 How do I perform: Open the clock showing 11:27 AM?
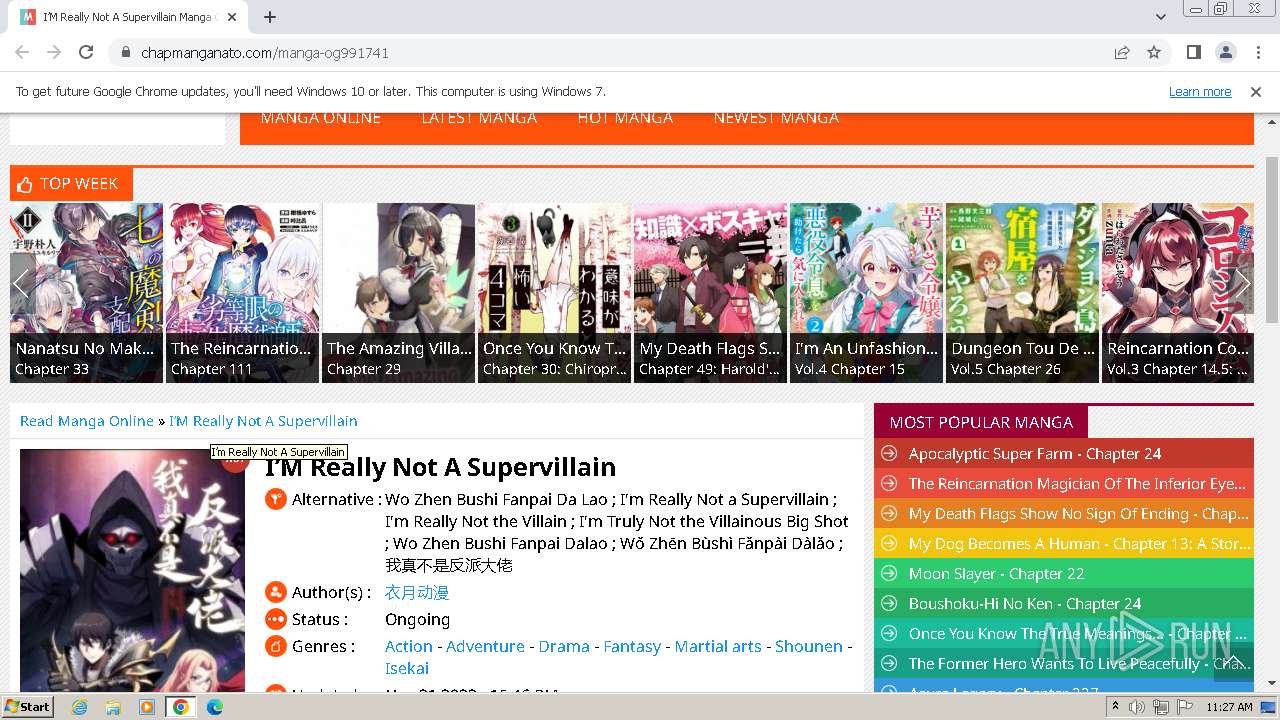coord(1229,707)
